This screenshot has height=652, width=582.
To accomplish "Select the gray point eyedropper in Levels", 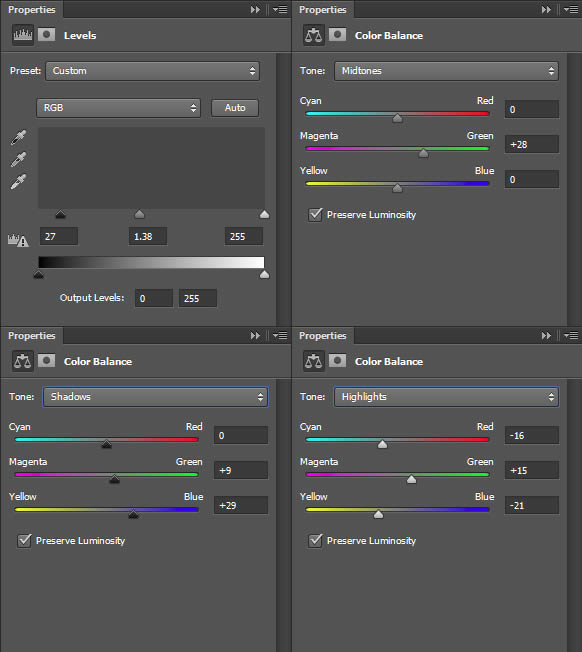I will coord(18,159).
